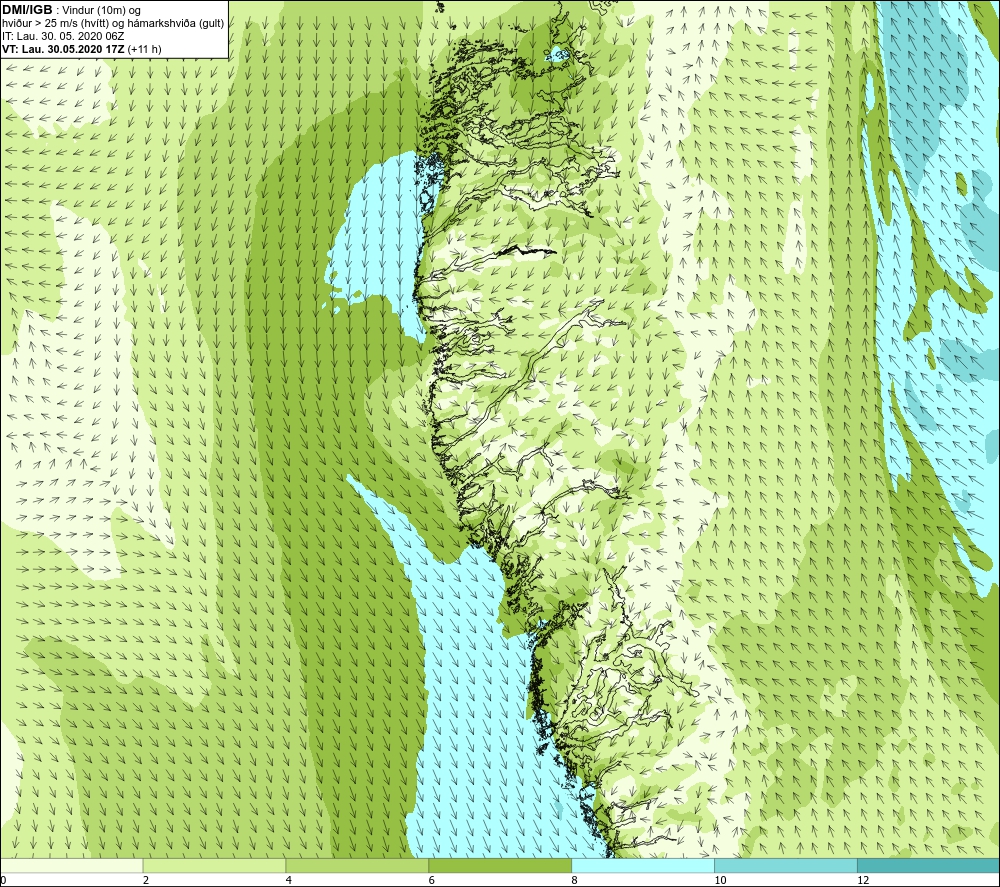The width and height of the screenshot is (1000, 887).
Task: Click the 2–4 m/s light green legend swatch
Action: [x=214, y=865]
